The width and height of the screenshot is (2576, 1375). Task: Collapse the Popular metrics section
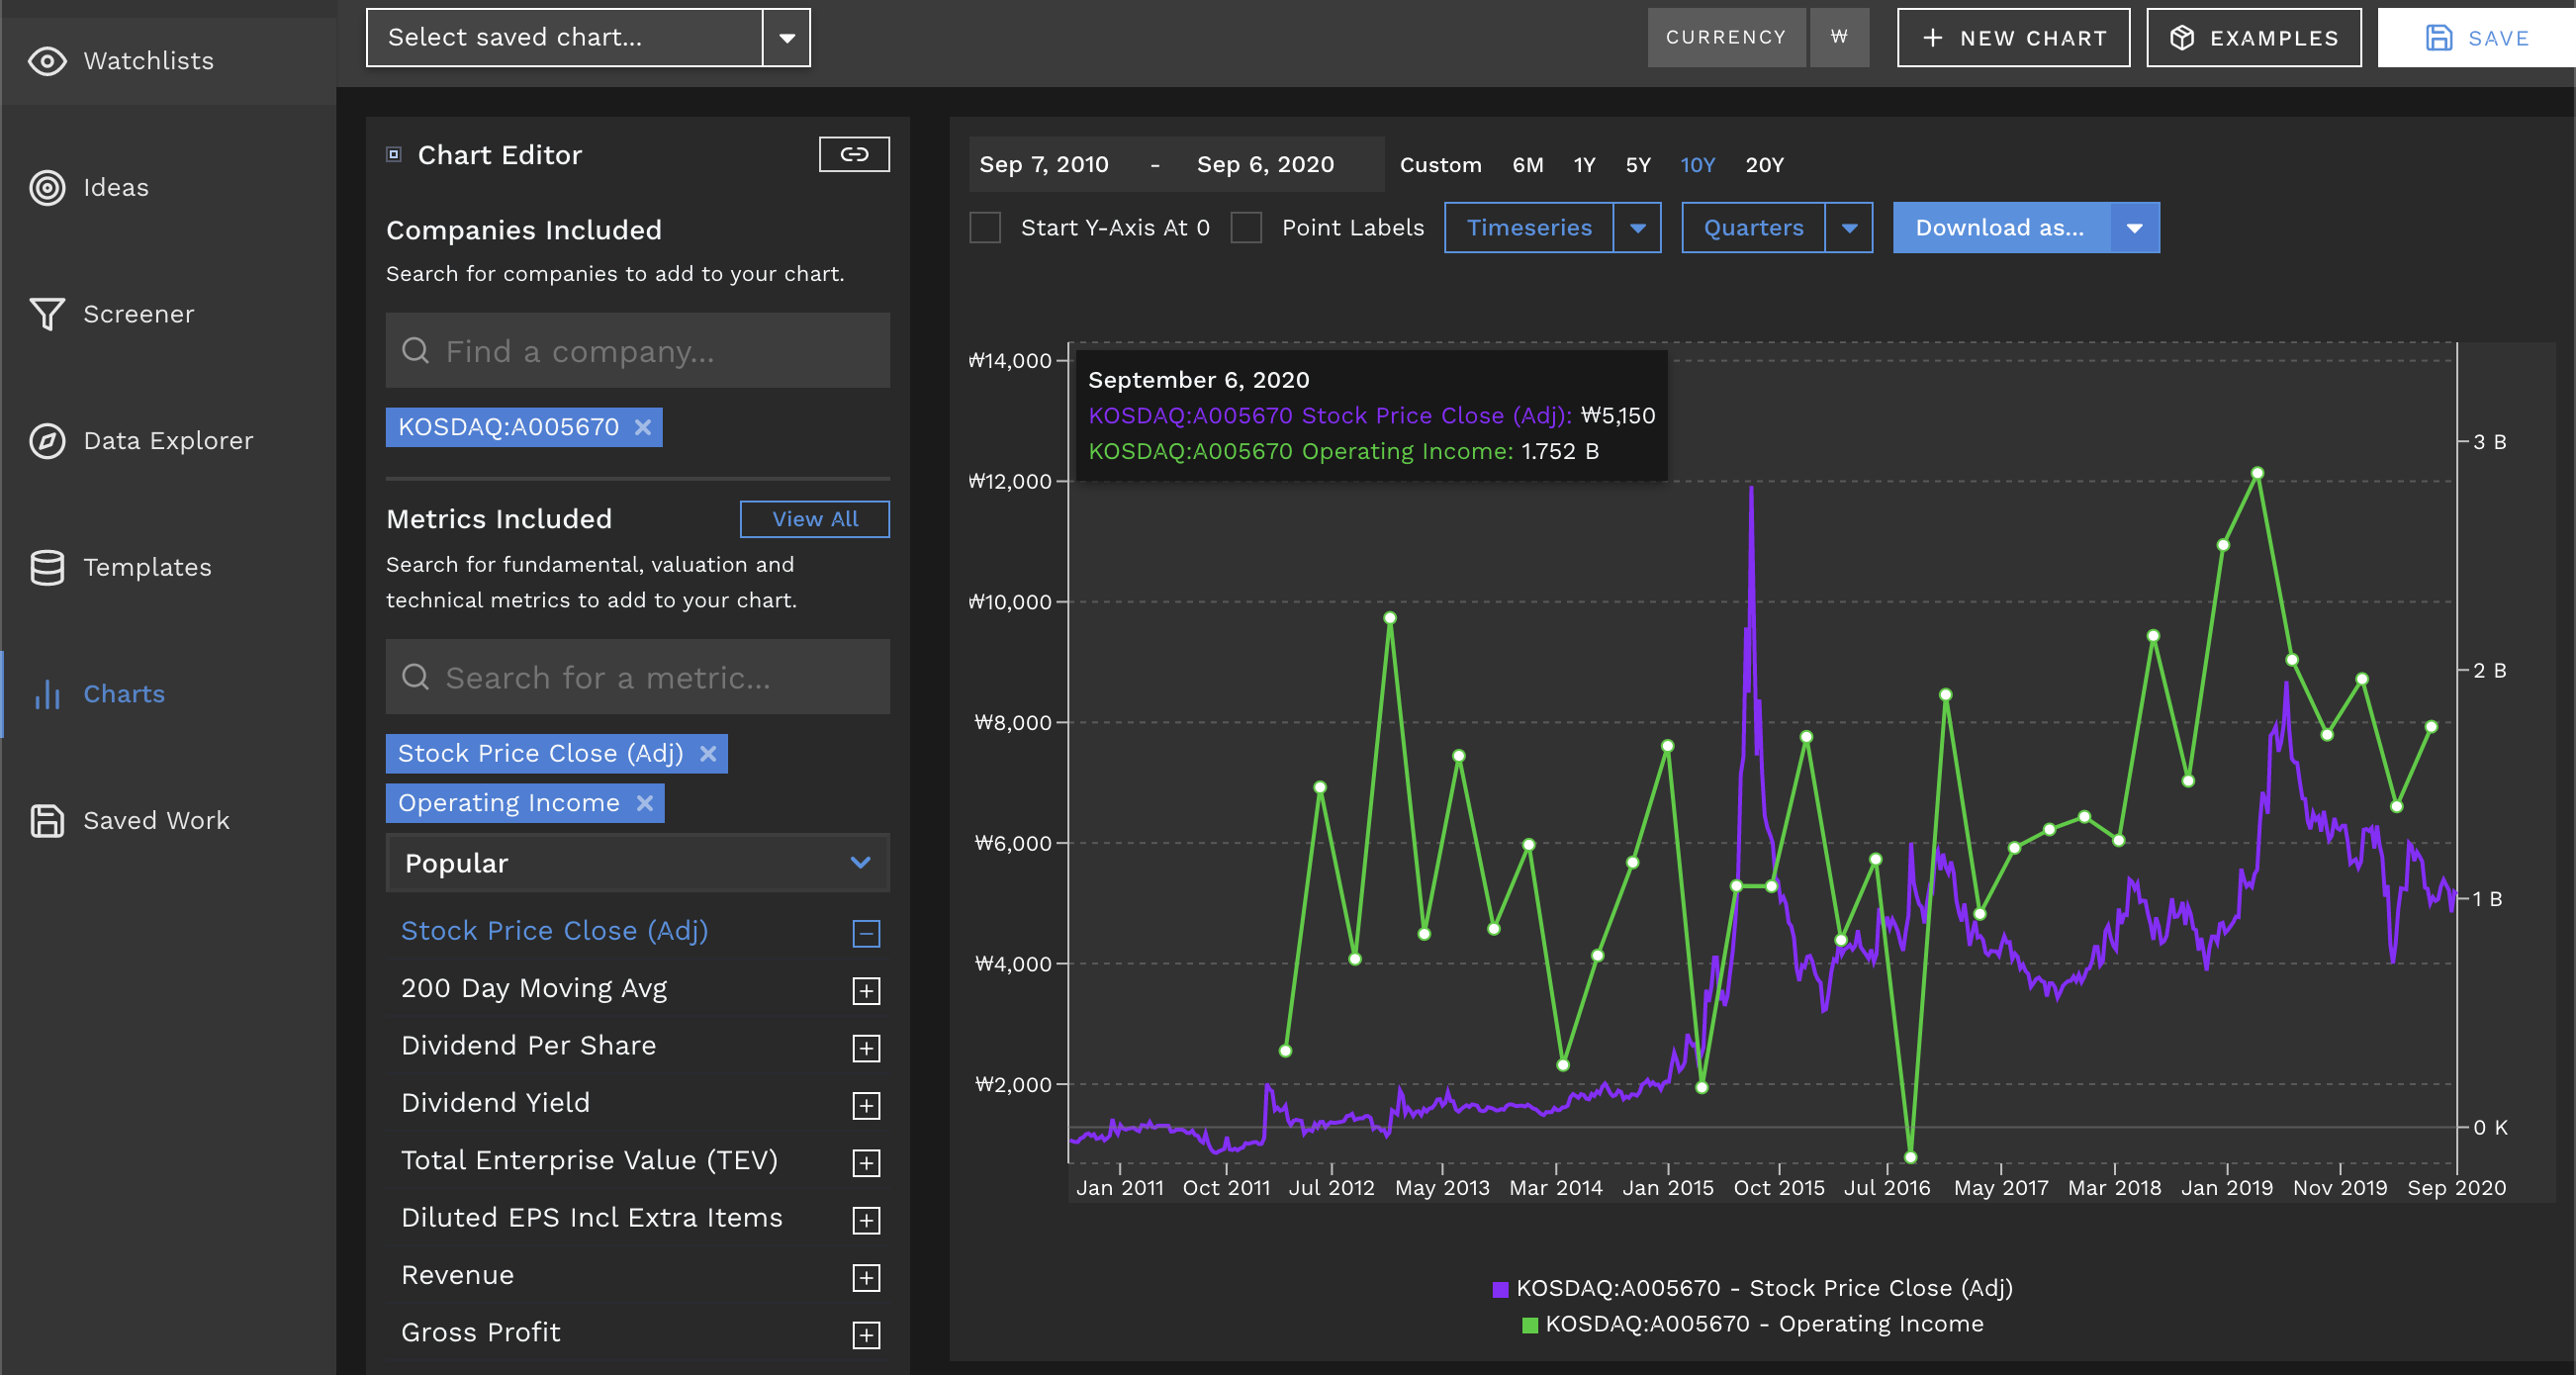coord(860,862)
